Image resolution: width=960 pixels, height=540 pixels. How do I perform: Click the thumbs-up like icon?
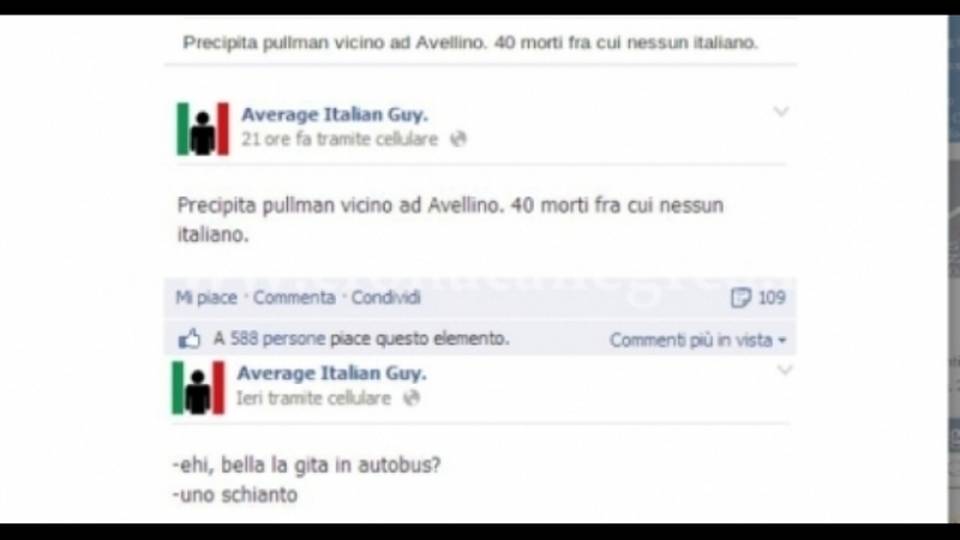(x=189, y=339)
